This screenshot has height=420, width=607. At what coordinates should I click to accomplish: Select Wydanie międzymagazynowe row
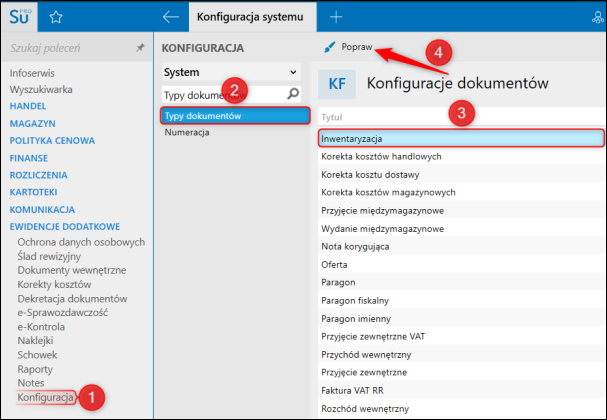coord(461,229)
